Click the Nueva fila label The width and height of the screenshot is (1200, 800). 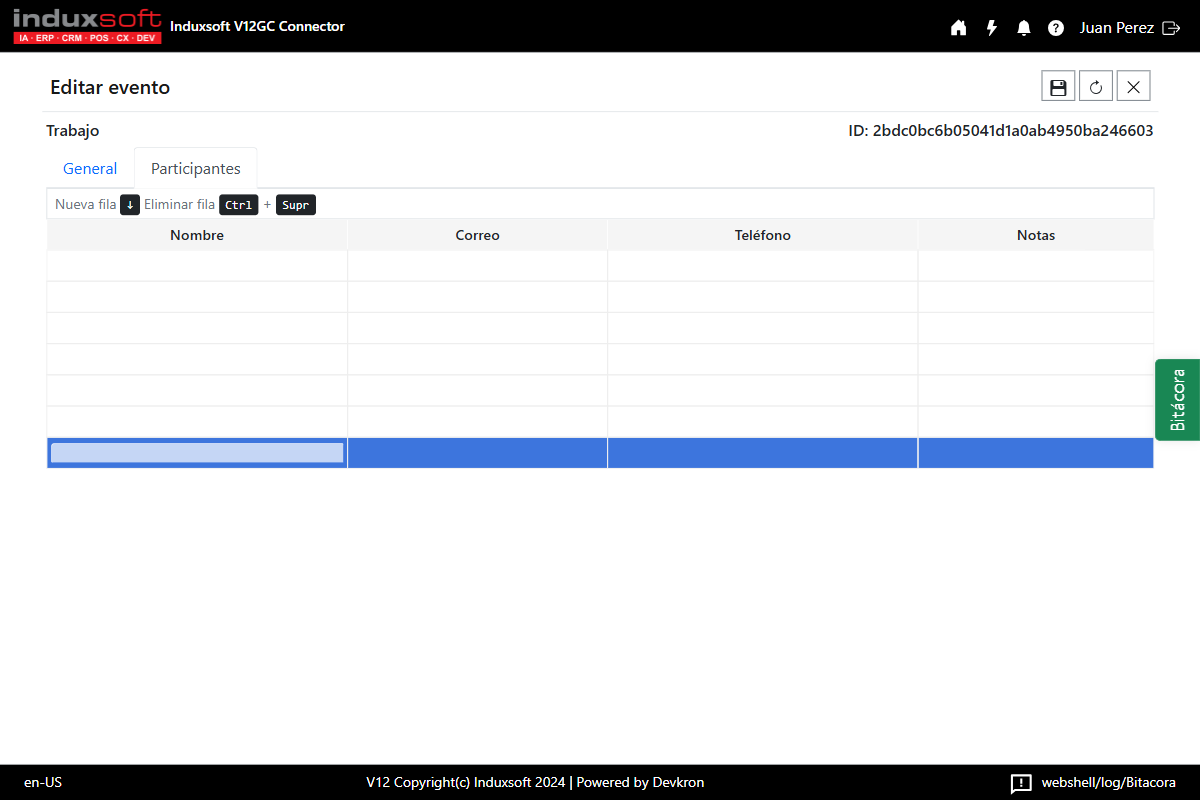click(86, 204)
